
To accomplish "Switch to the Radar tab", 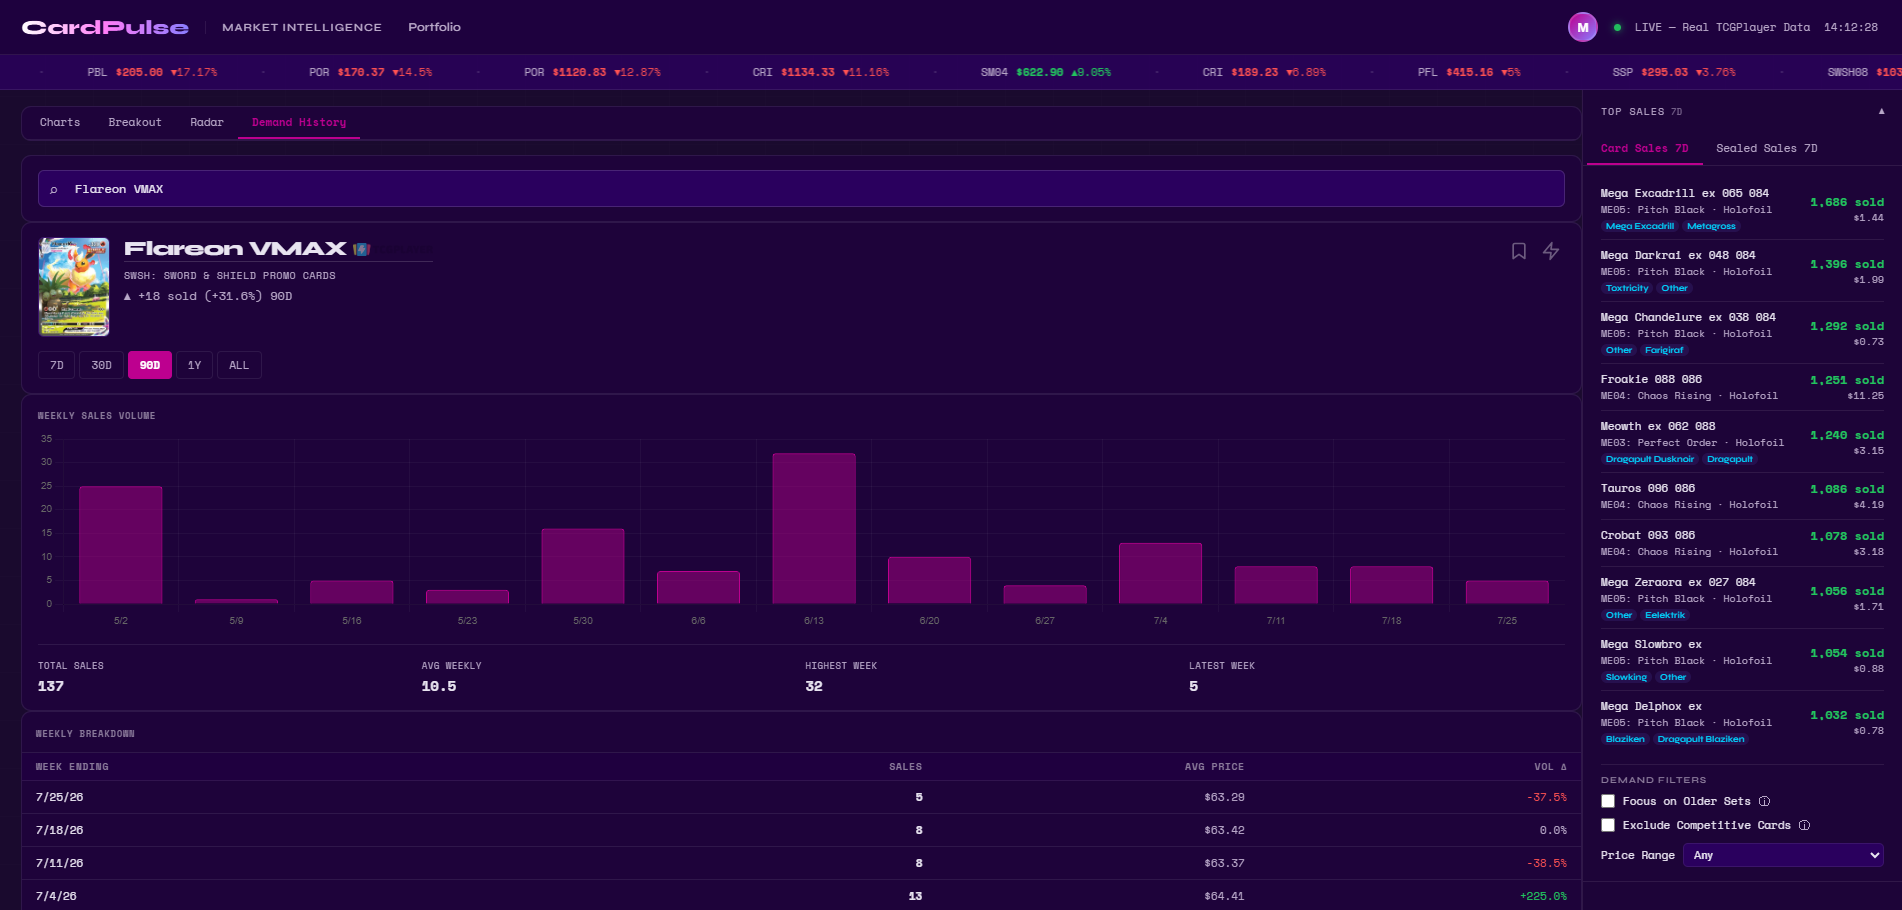I will (x=207, y=122).
